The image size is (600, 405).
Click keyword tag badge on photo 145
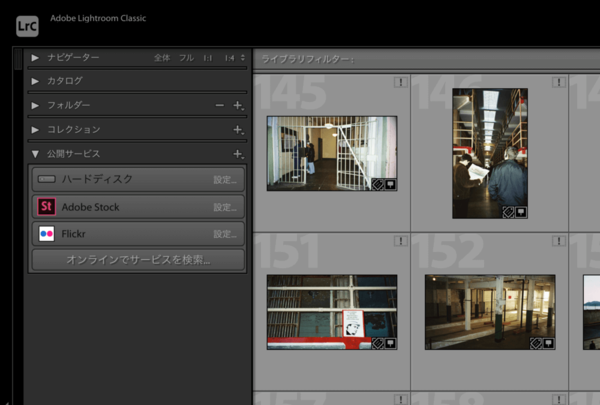(x=378, y=185)
